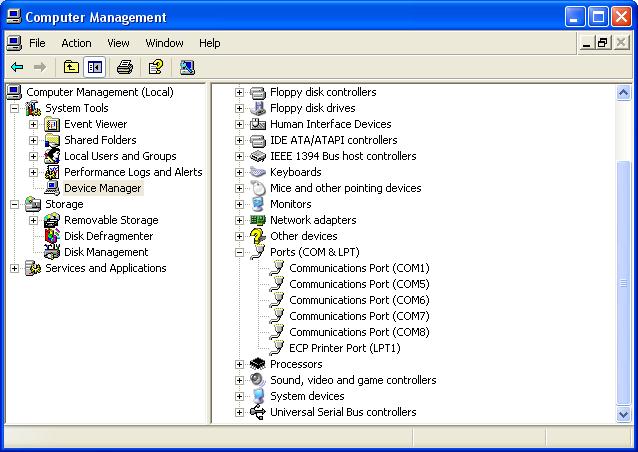Collapse the System Tools node
This screenshot has width=638, height=452.
[14, 108]
